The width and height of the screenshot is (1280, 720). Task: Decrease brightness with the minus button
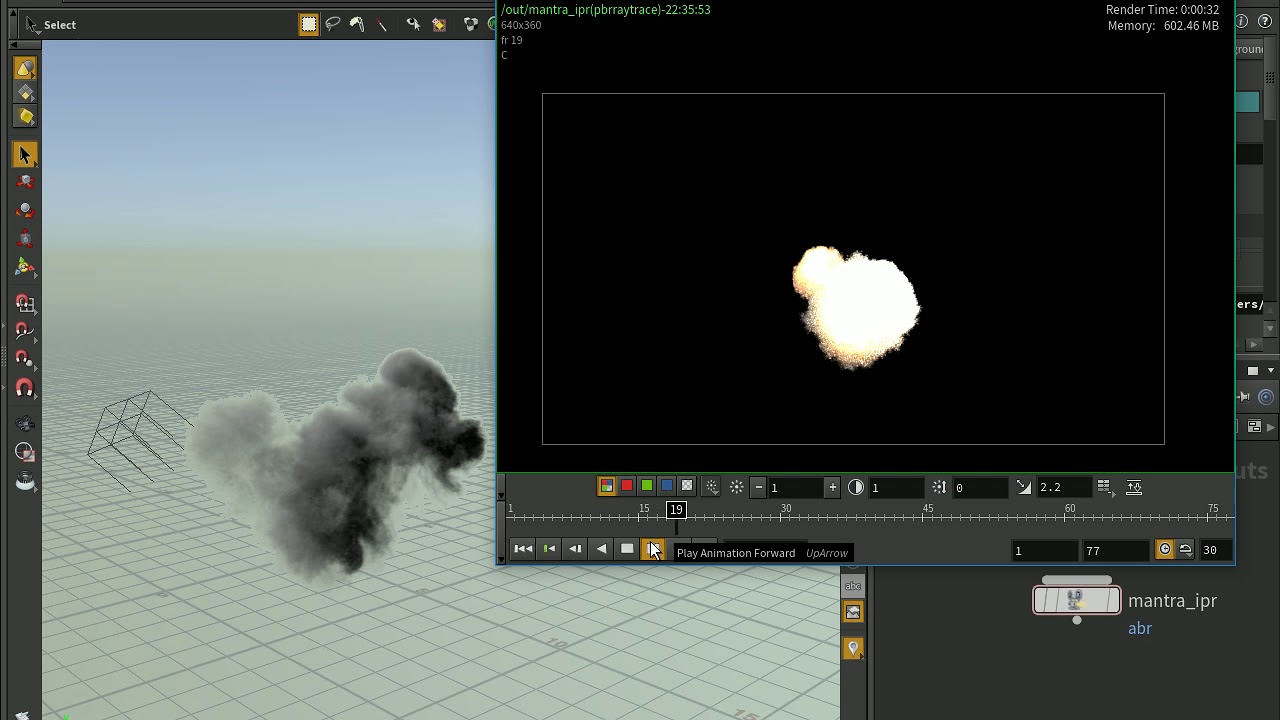point(759,487)
